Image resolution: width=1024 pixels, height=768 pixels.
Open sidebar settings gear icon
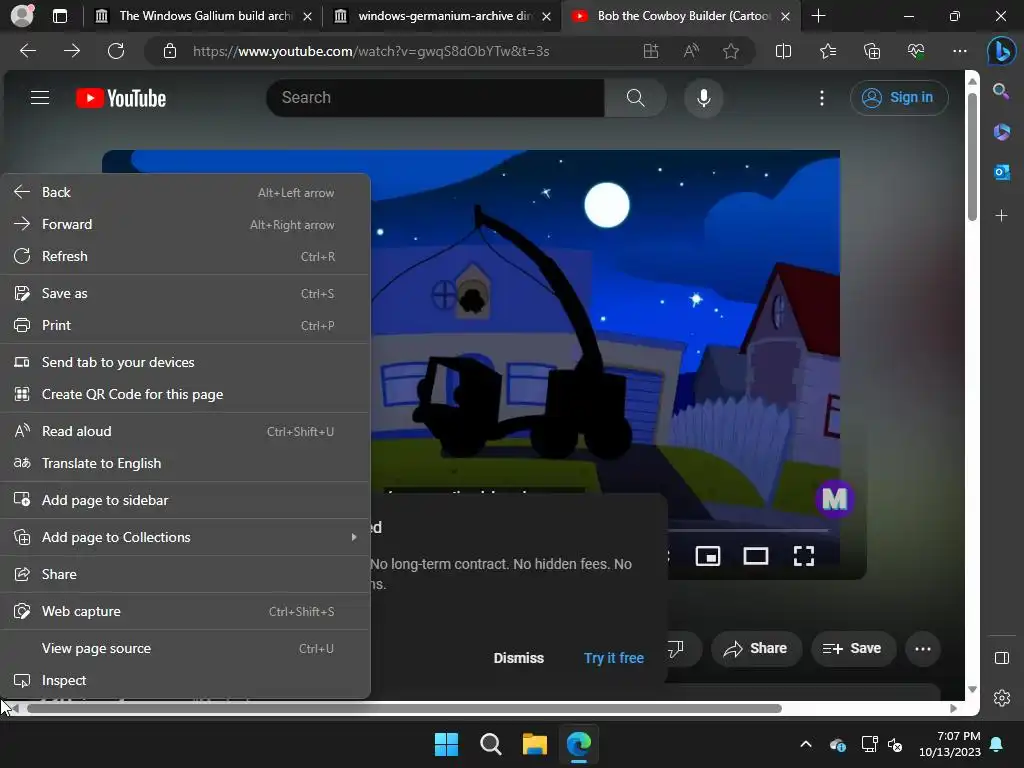tap(1002, 698)
